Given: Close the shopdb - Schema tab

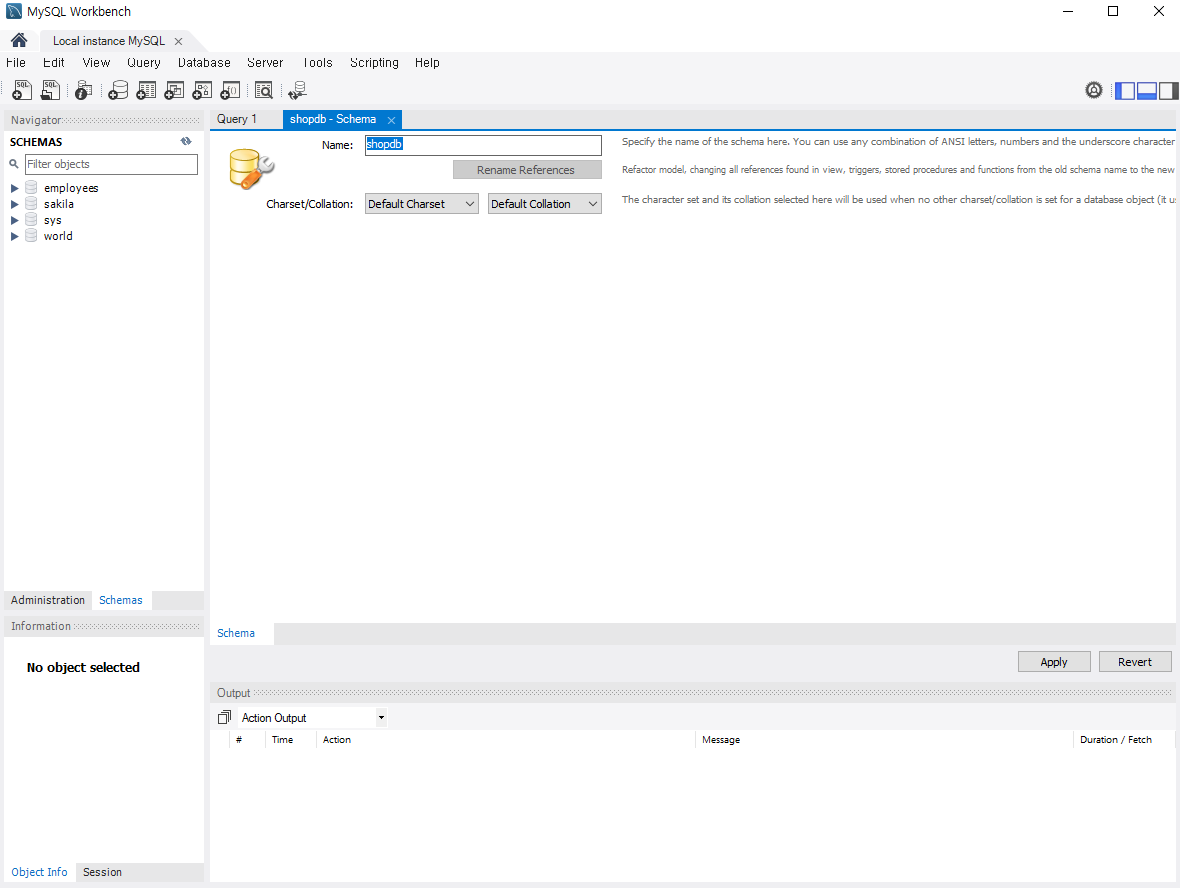Looking at the screenshot, I should coord(391,120).
